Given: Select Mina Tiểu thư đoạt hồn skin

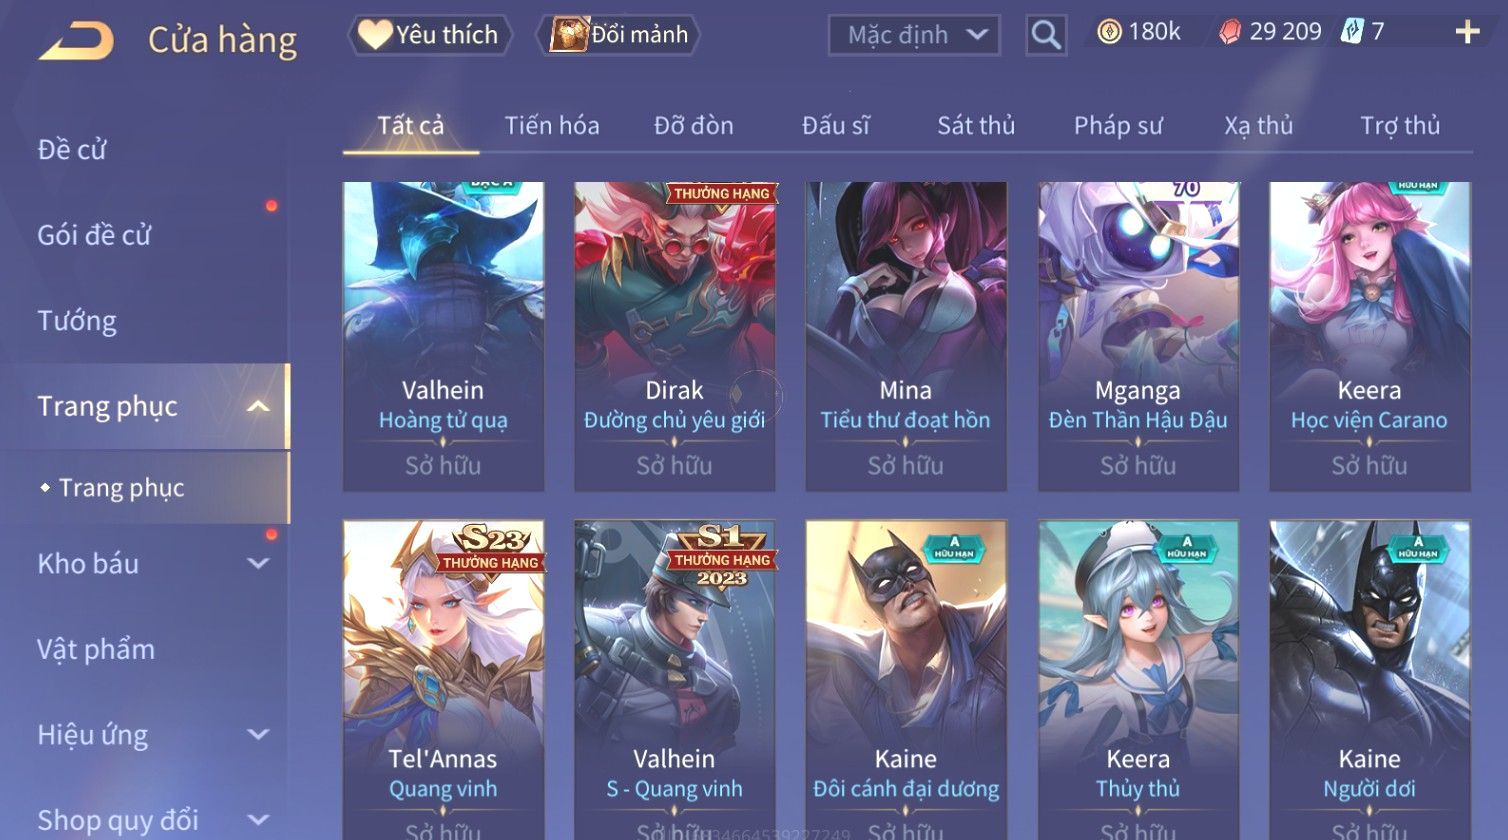Looking at the screenshot, I should click(x=906, y=336).
